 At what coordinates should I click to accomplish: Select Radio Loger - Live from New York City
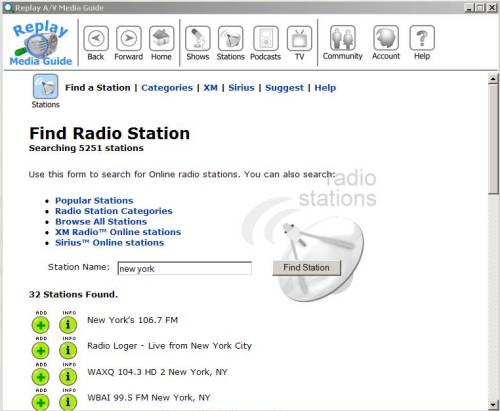[x=169, y=346]
